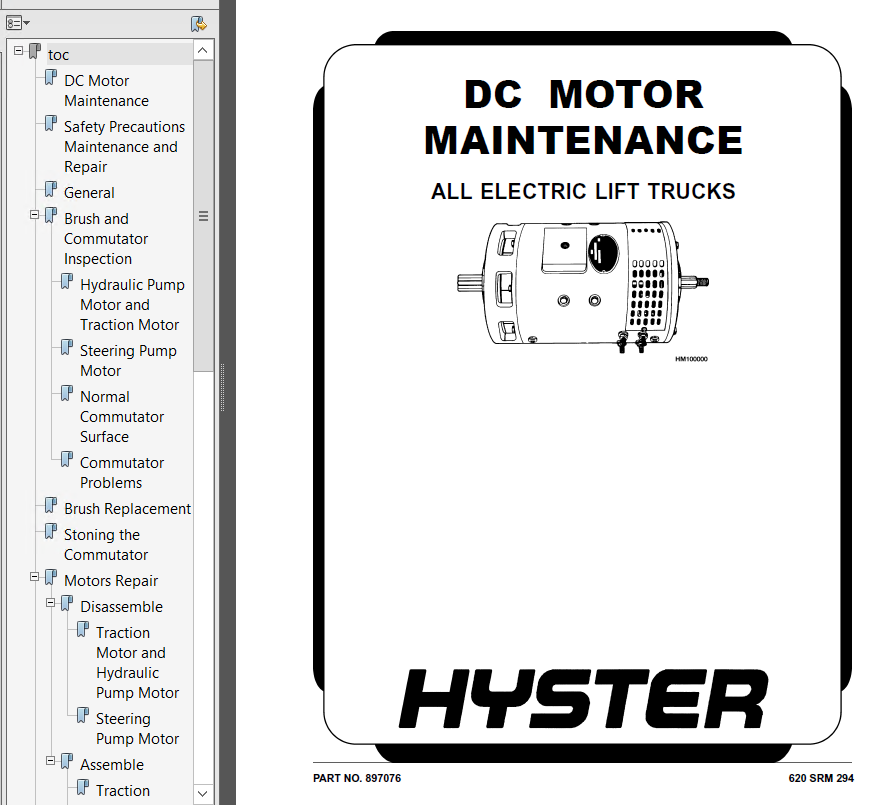Collapse the Motors Repair bookmark

click(x=35, y=577)
